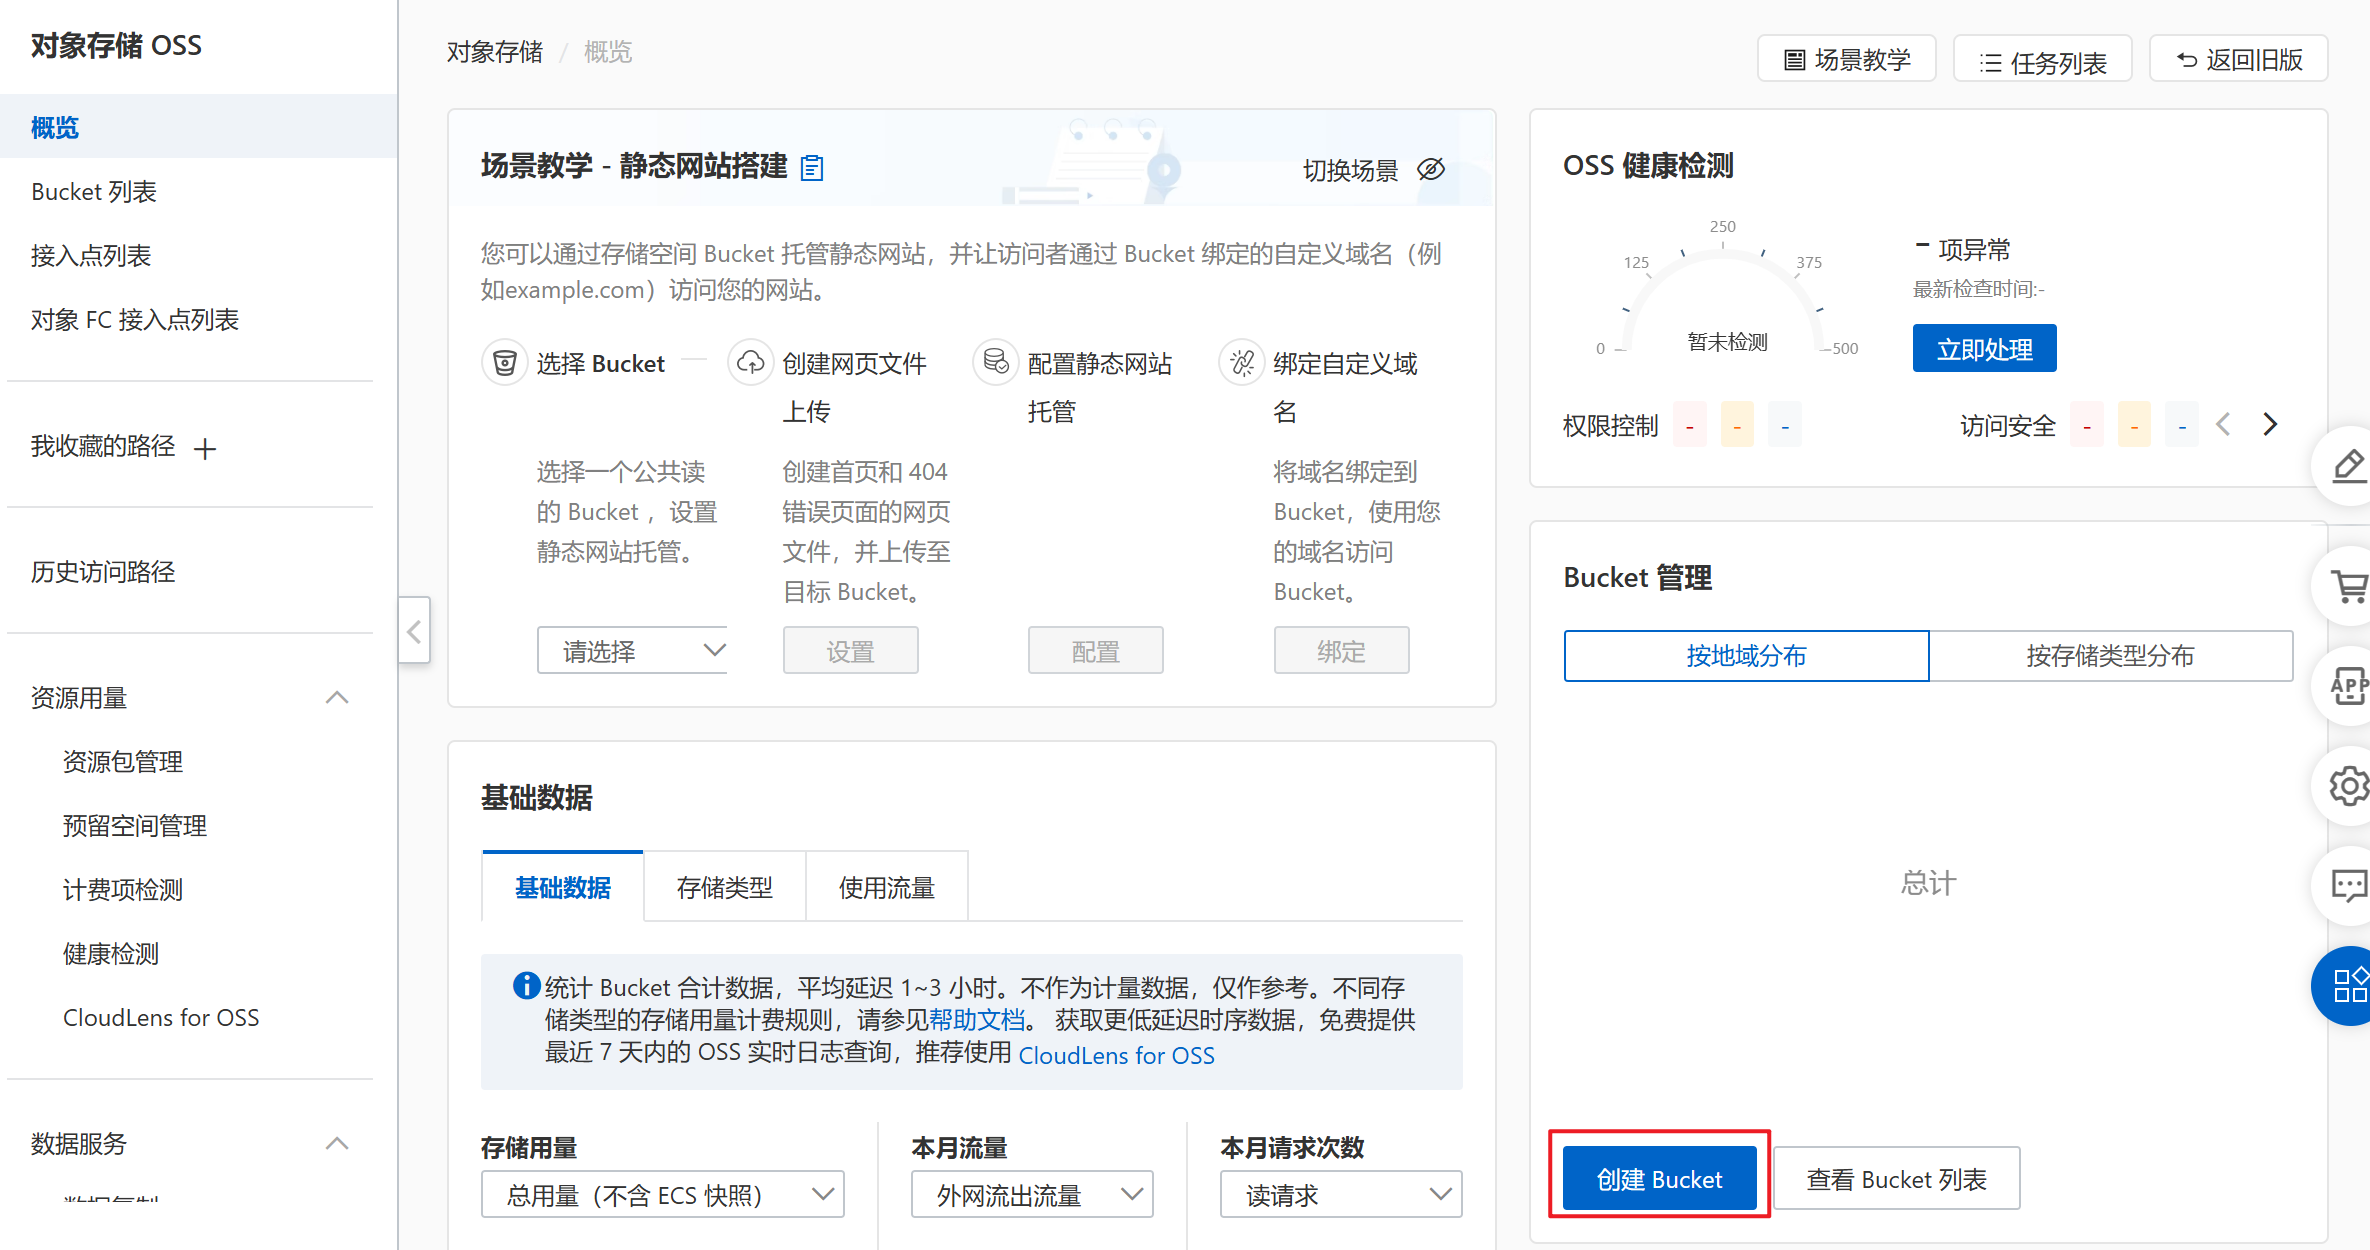
Task: Collapse the 资源用量 sidebar section
Action: click(x=337, y=697)
